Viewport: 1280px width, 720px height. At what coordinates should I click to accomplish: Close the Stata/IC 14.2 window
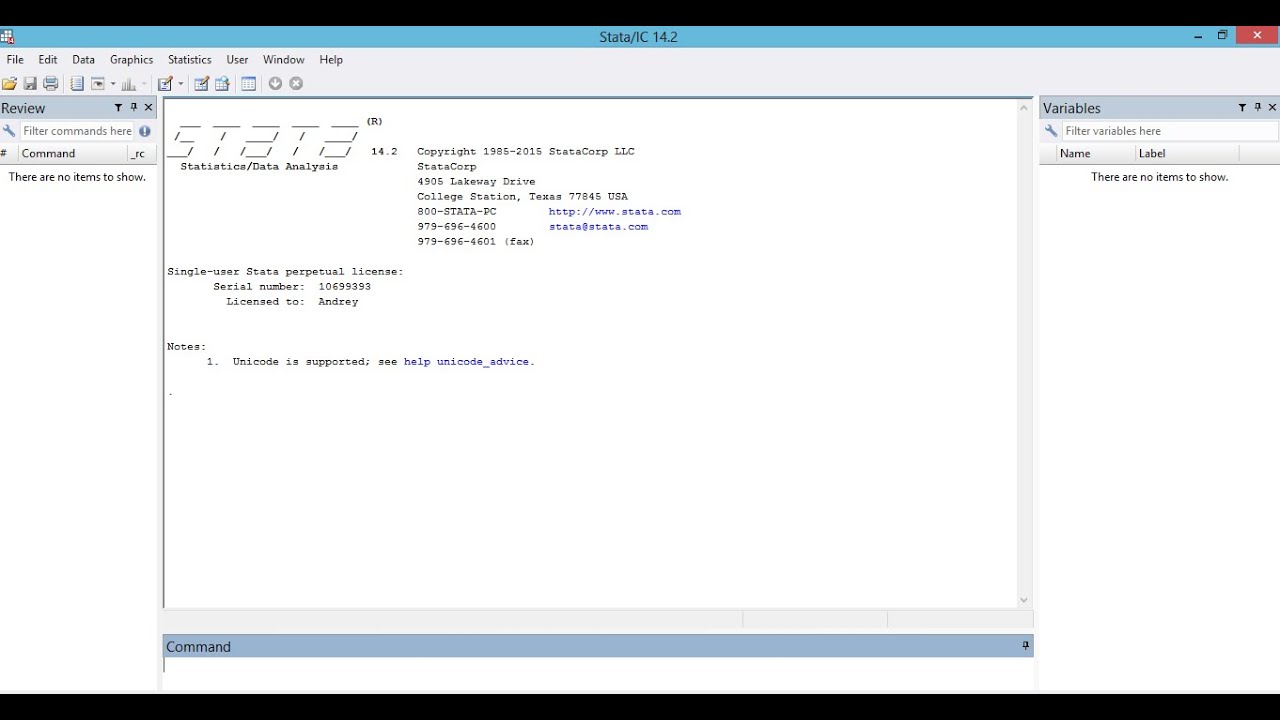coord(1257,36)
